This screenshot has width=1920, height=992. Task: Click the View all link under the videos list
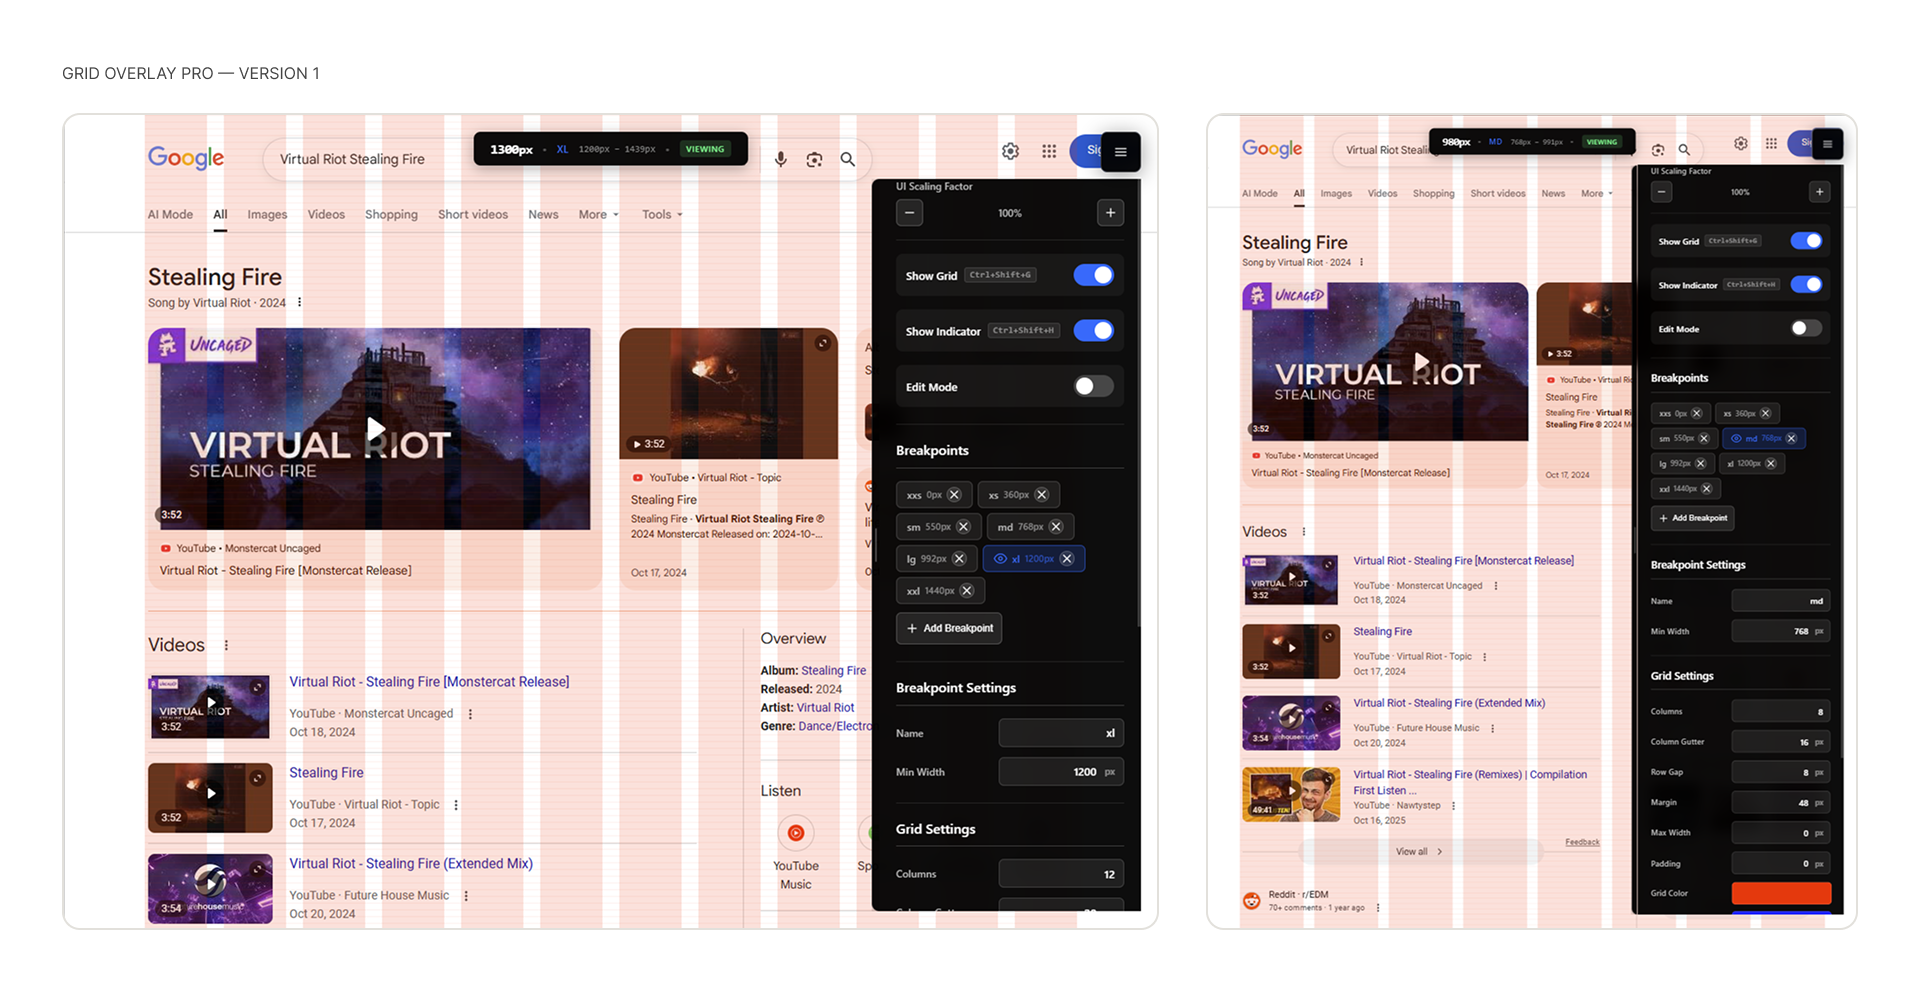[x=1418, y=852]
